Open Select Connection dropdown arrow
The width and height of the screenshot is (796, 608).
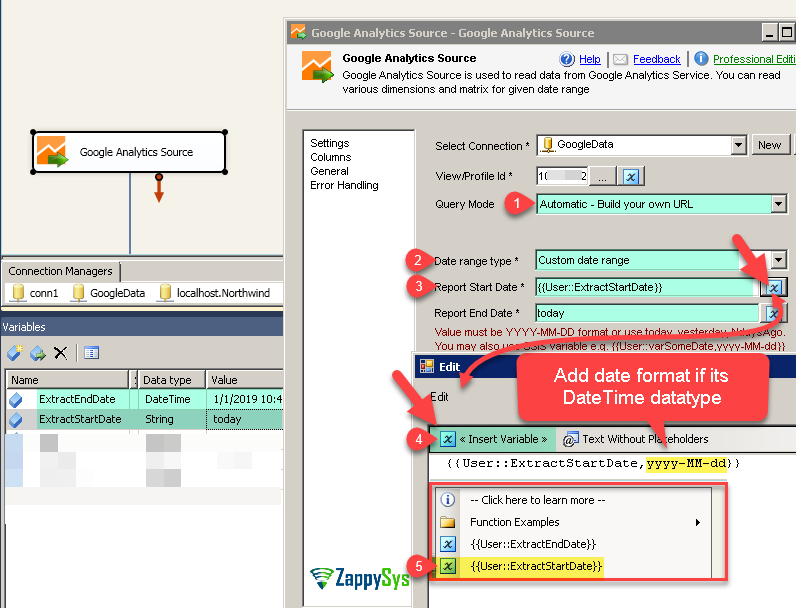click(739, 145)
